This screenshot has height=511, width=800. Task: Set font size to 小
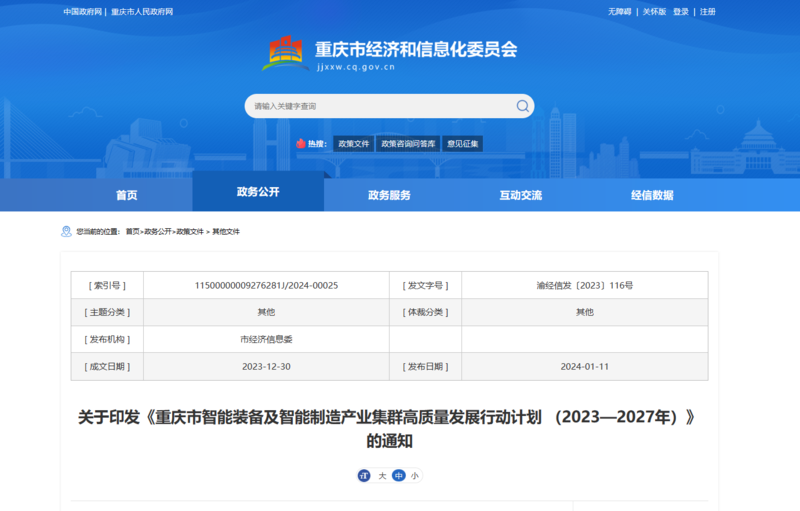(414, 475)
